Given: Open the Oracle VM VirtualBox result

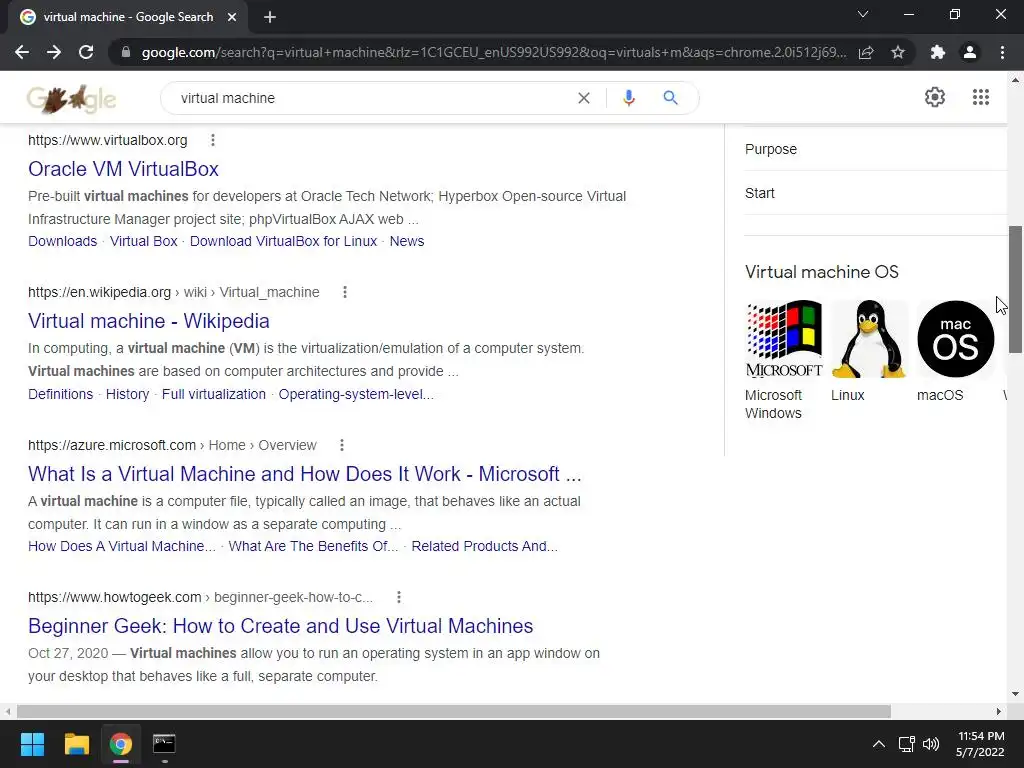Looking at the screenshot, I should pos(123,168).
